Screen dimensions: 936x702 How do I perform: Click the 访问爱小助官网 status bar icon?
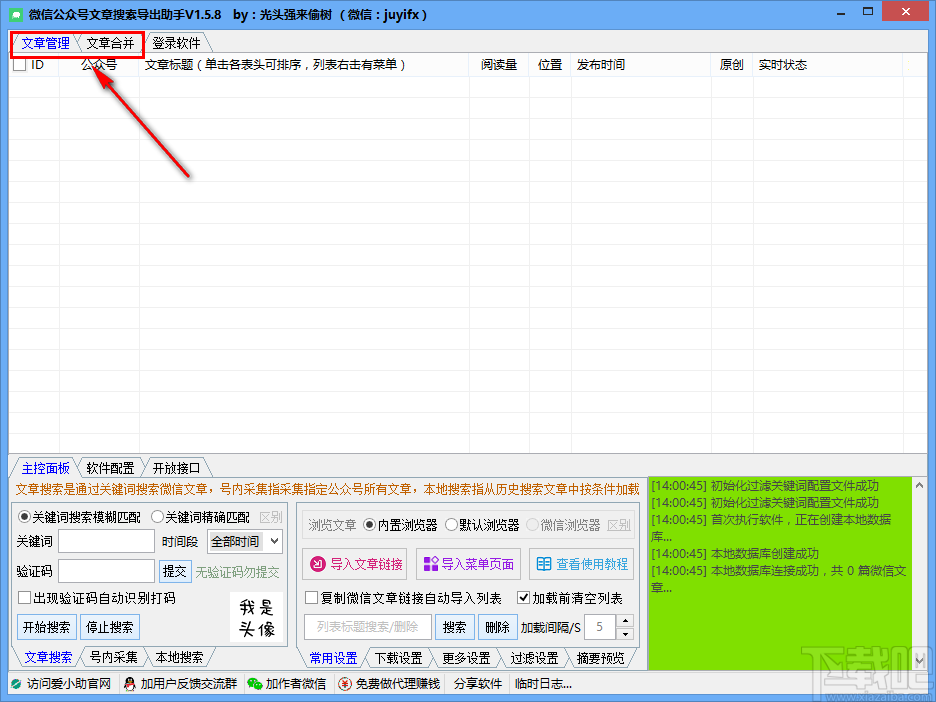coord(16,684)
